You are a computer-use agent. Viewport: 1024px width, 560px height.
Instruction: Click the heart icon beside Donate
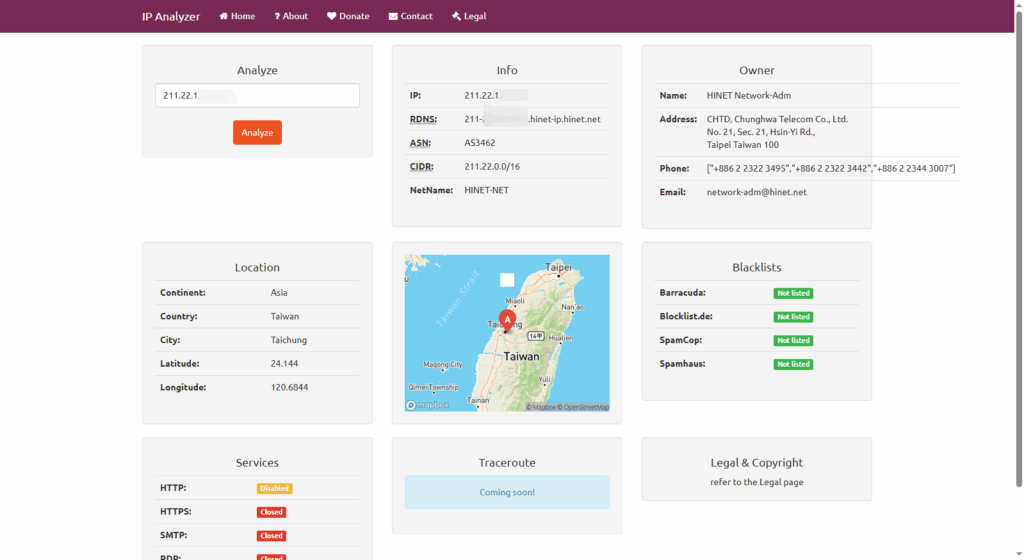click(x=332, y=16)
